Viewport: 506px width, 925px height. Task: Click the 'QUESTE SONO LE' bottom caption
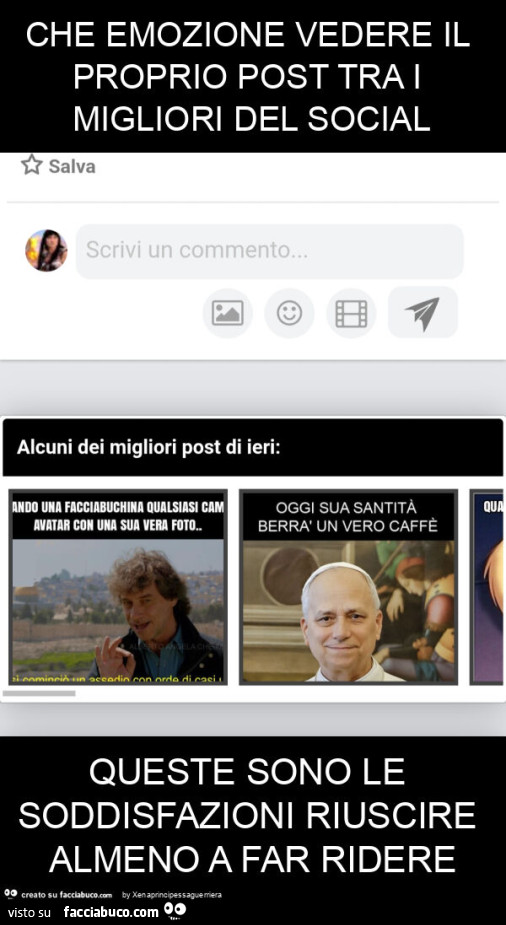click(247, 770)
